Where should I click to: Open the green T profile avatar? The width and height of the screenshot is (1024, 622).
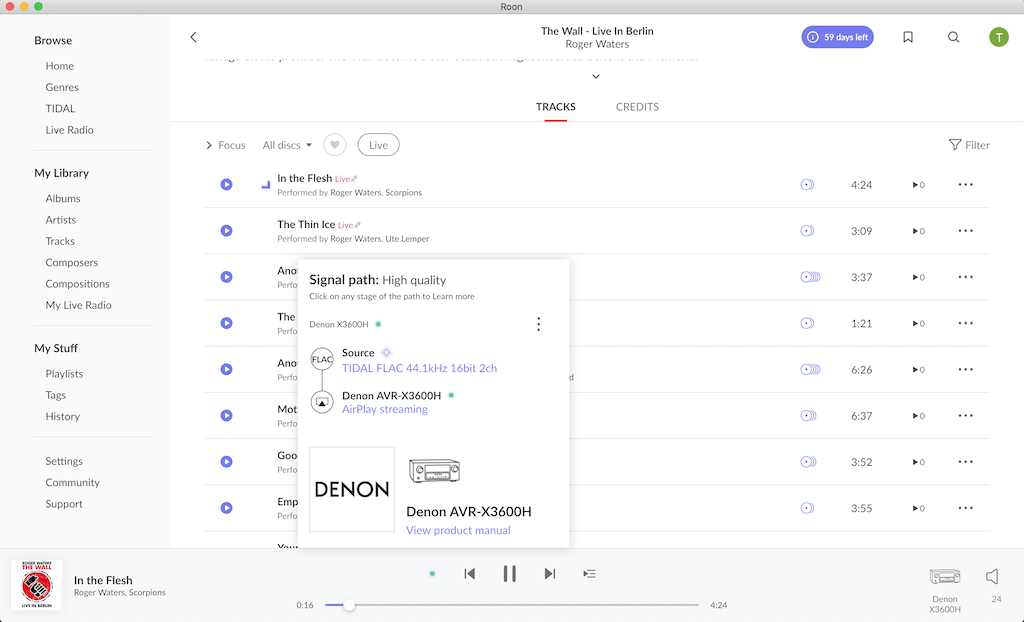999,37
